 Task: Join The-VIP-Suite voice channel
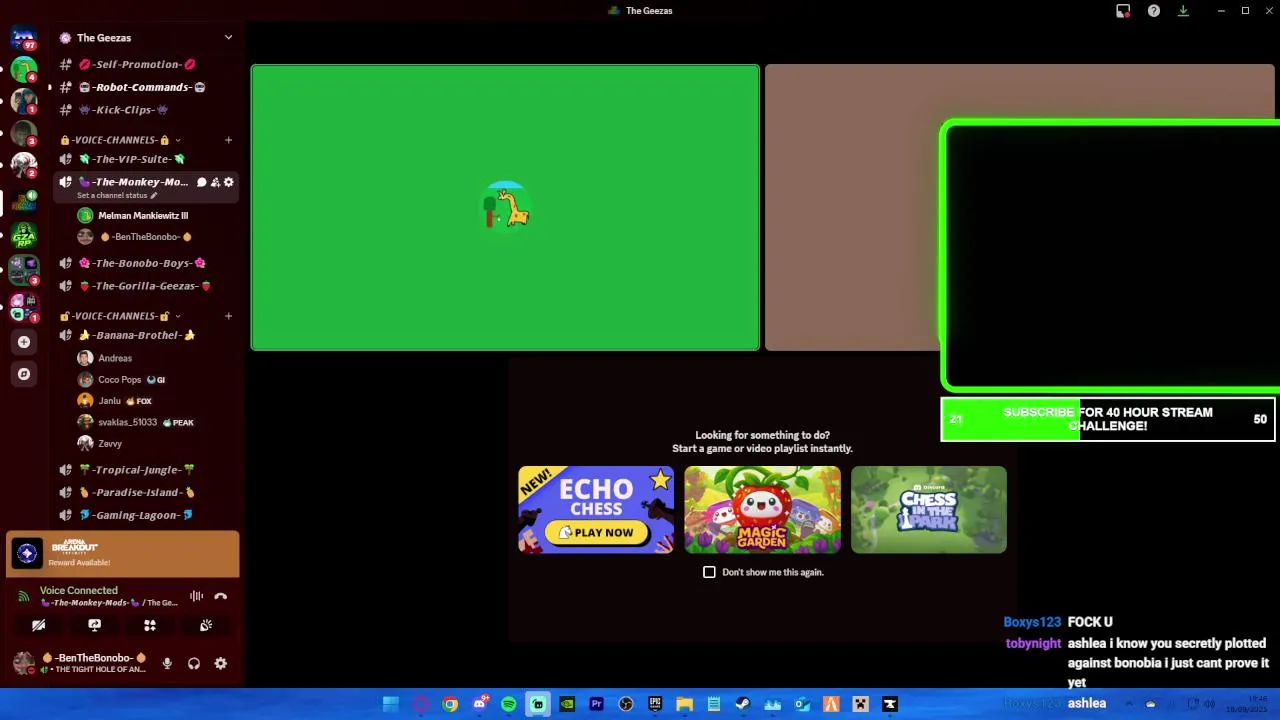tap(146, 159)
